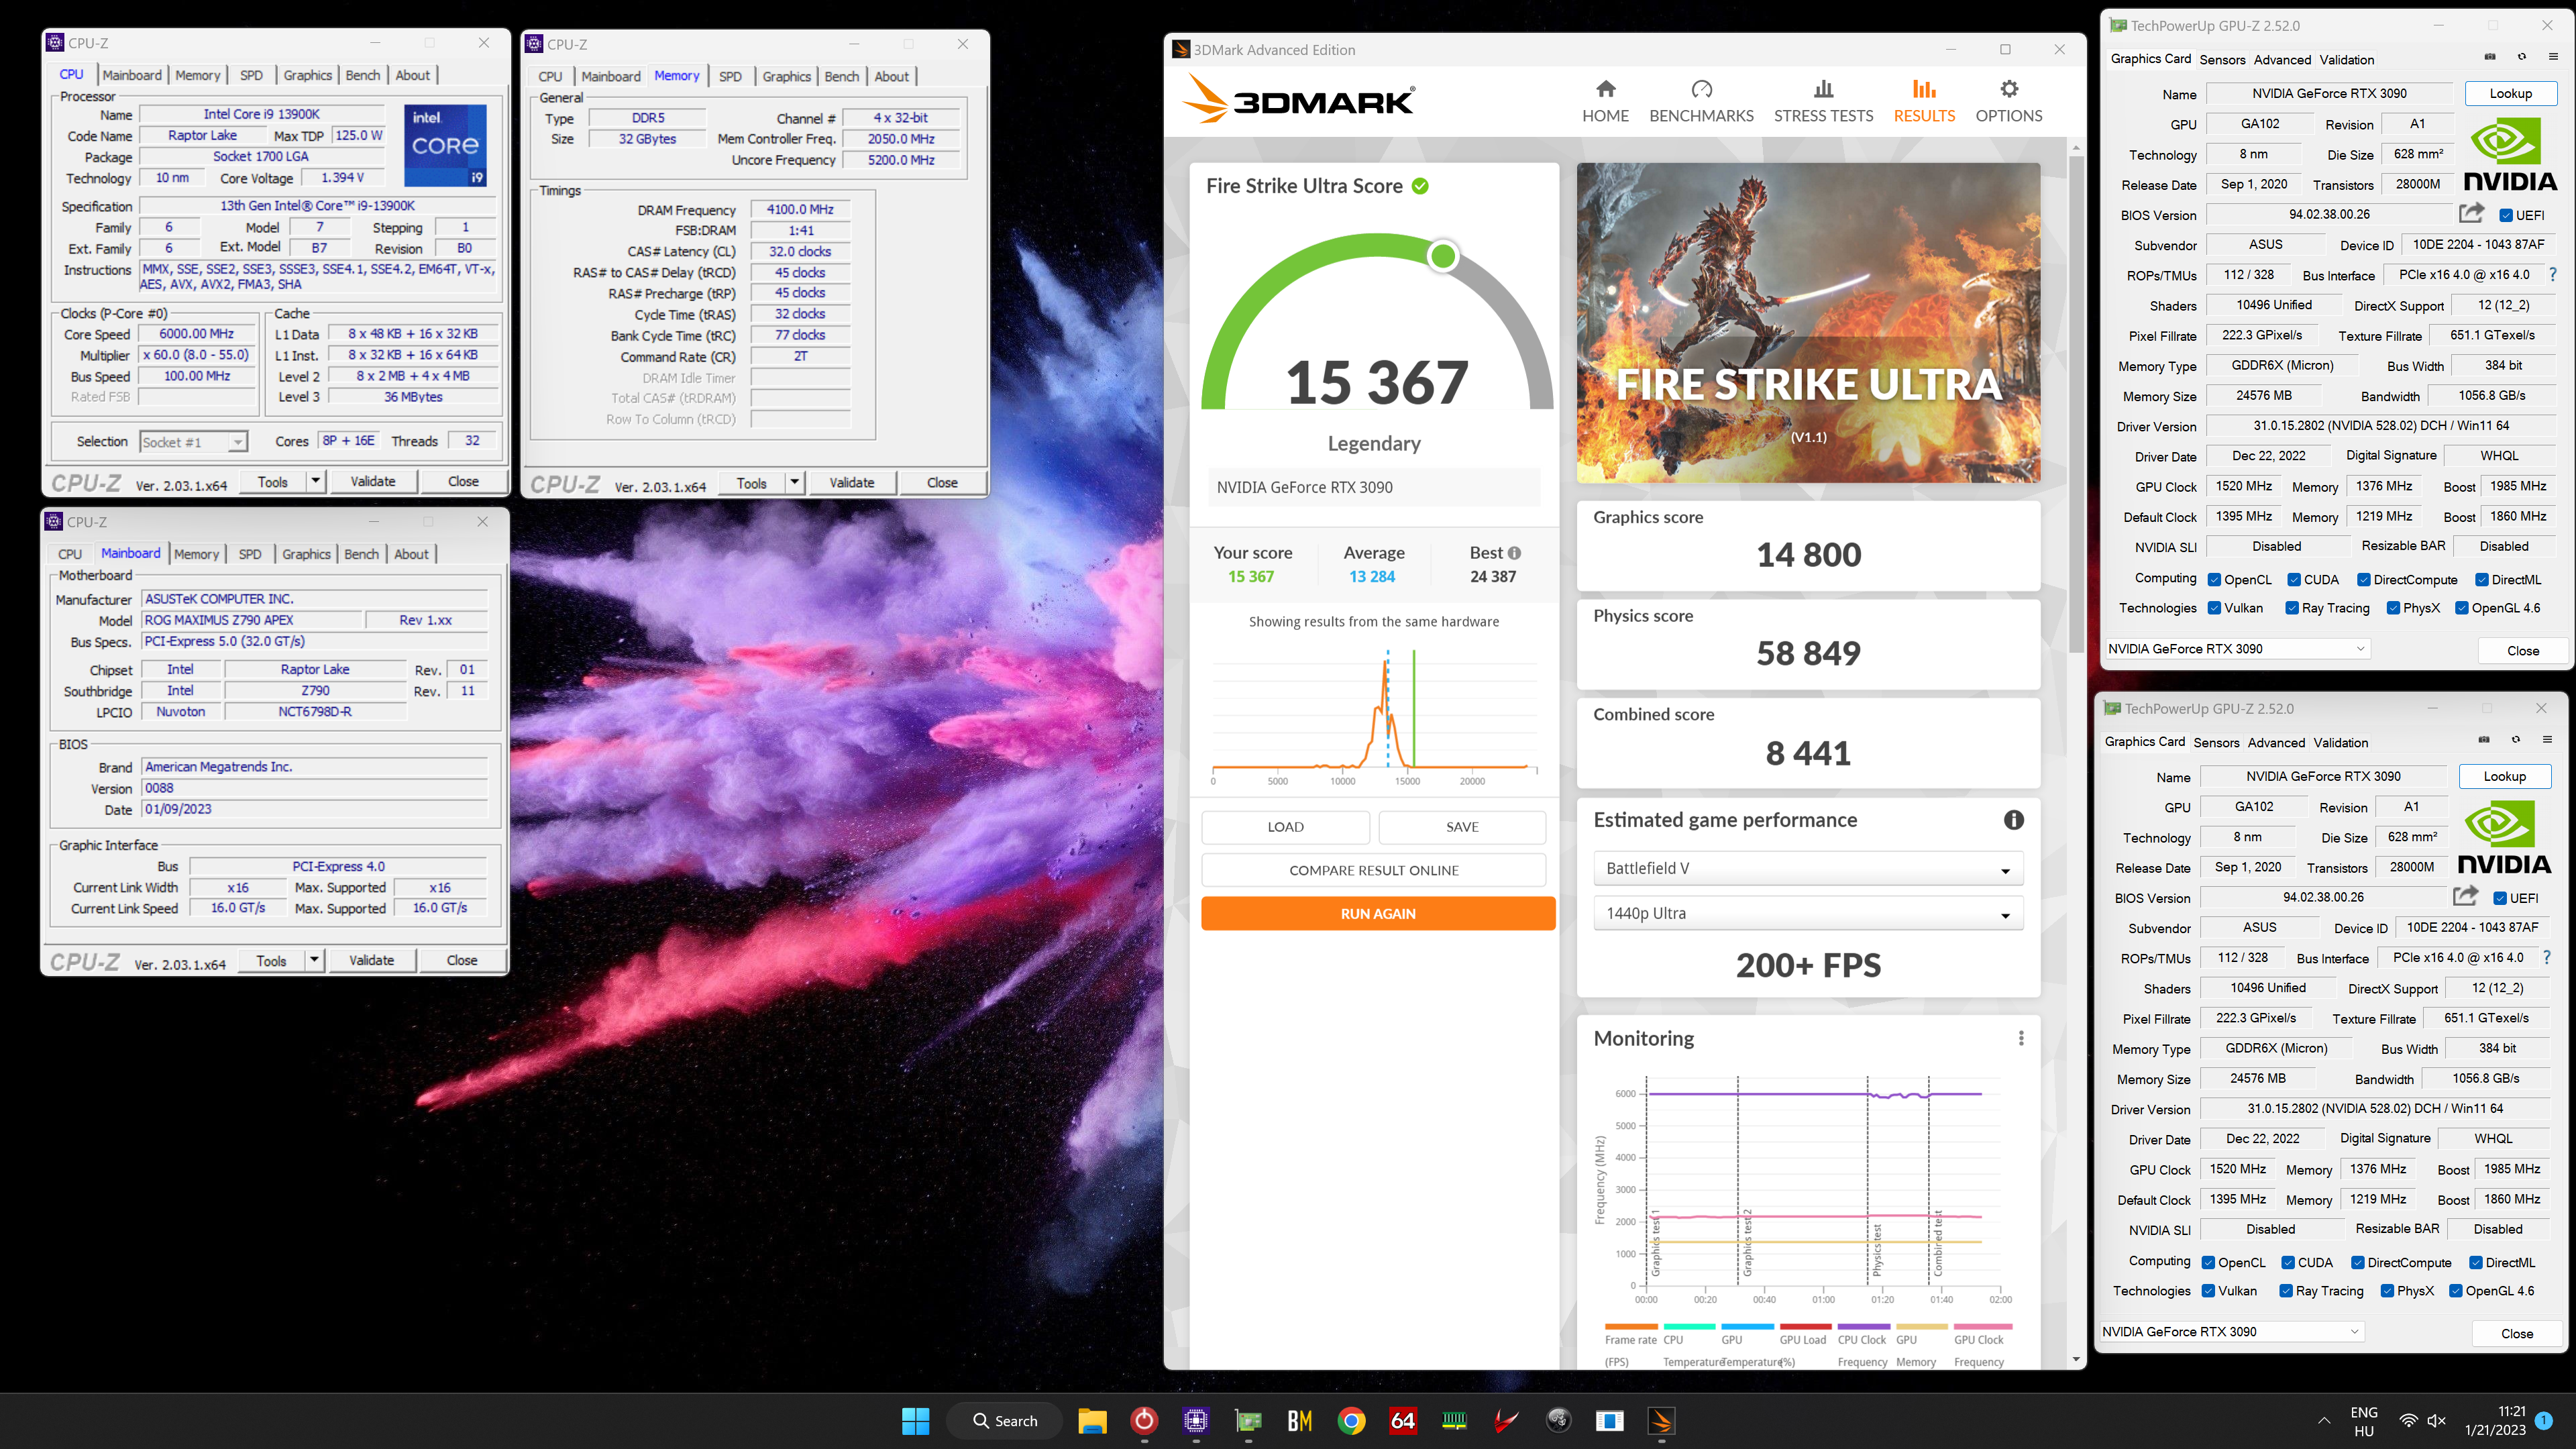Click the LOAD button in 3DMark
The image size is (2576, 1449).
tap(1285, 827)
